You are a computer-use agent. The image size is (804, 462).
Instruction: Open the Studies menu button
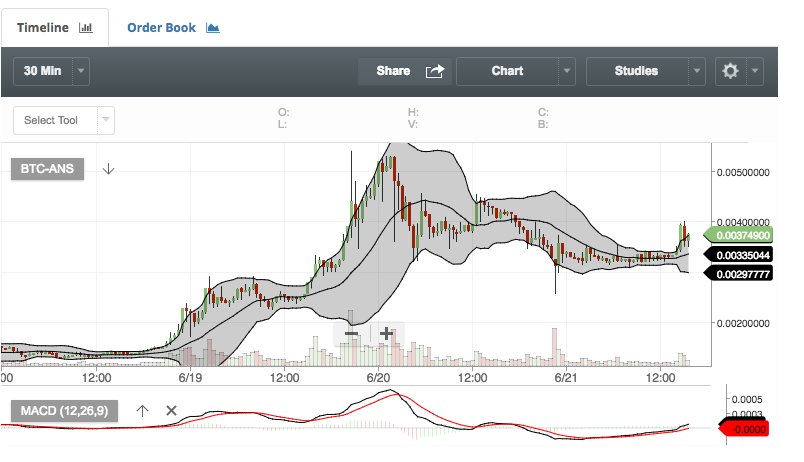pos(636,71)
